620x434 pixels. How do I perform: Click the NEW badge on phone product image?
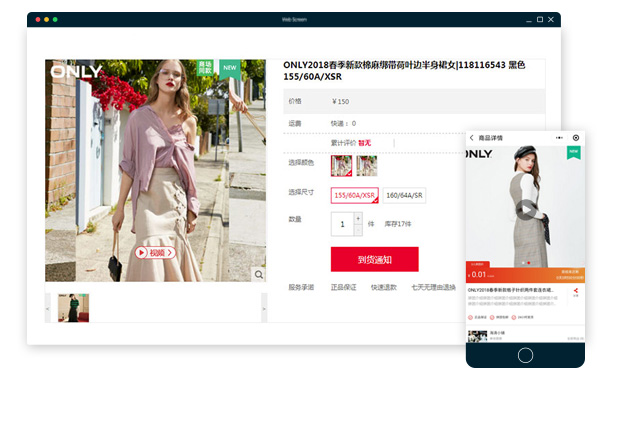(574, 153)
